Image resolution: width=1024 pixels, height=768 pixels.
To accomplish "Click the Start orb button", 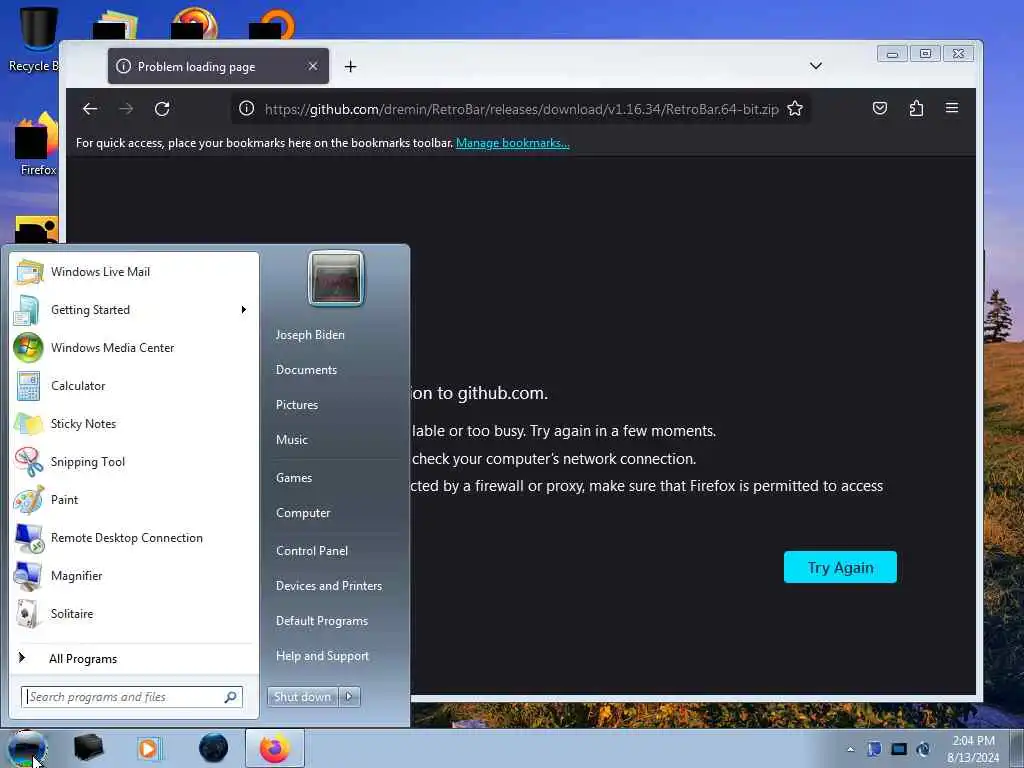I will click(x=27, y=748).
